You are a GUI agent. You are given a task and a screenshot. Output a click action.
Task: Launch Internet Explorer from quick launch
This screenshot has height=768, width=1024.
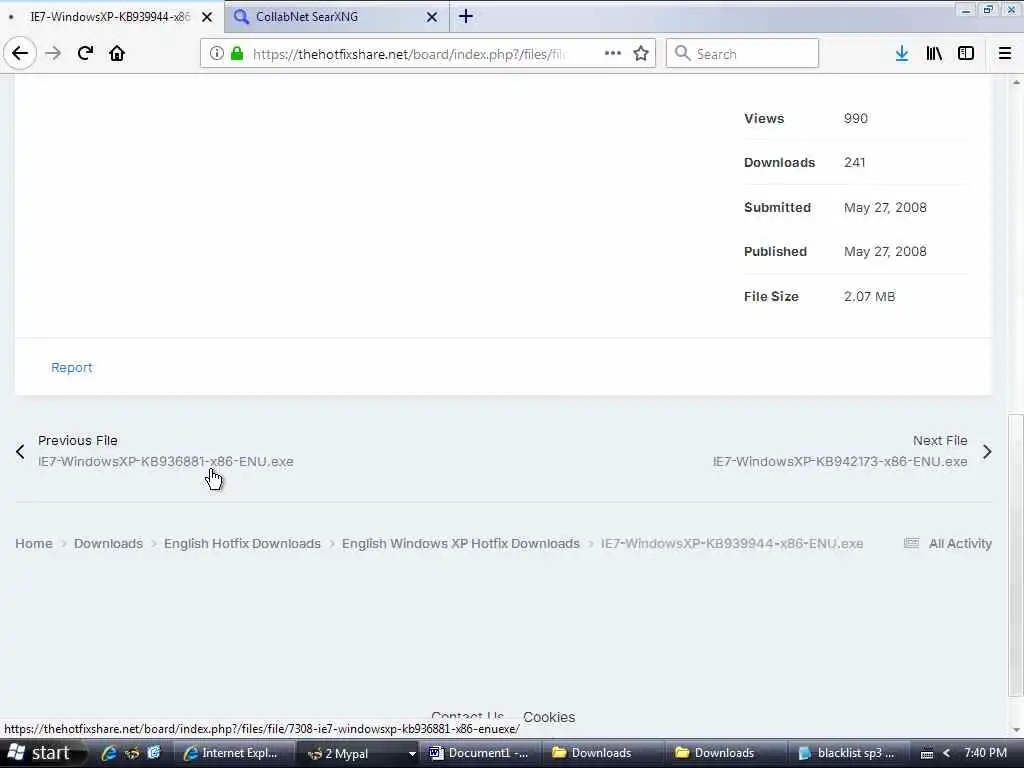(x=109, y=753)
